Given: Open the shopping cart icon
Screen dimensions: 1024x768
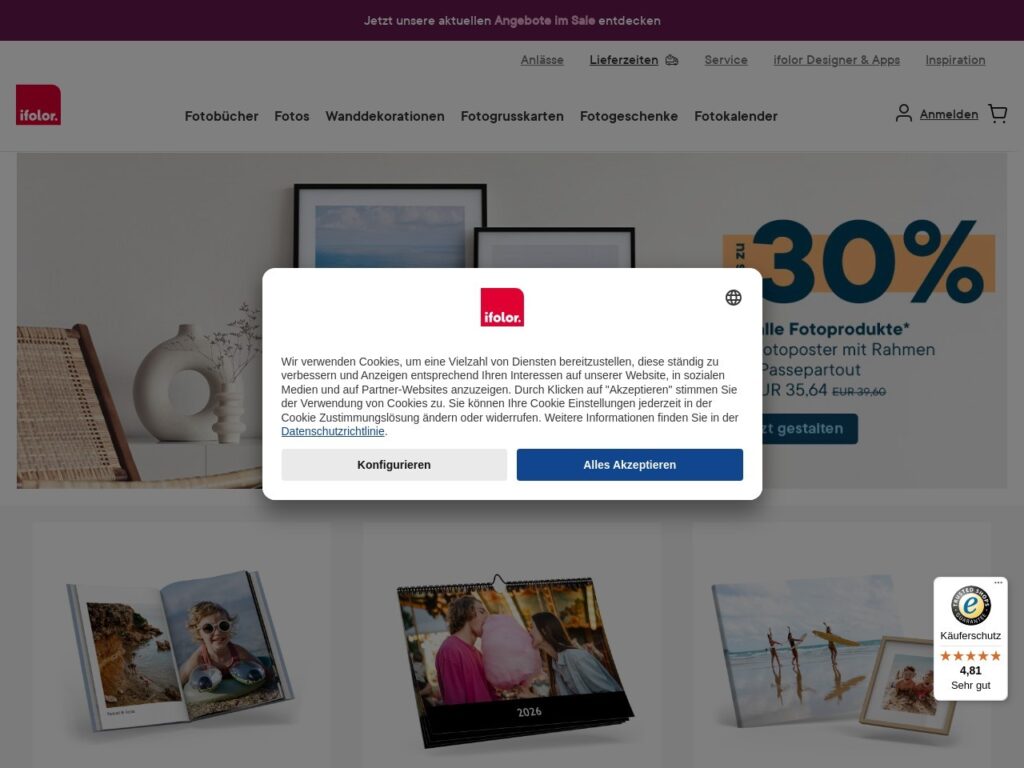Looking at the screenshot, I should (x=997, y=114).
